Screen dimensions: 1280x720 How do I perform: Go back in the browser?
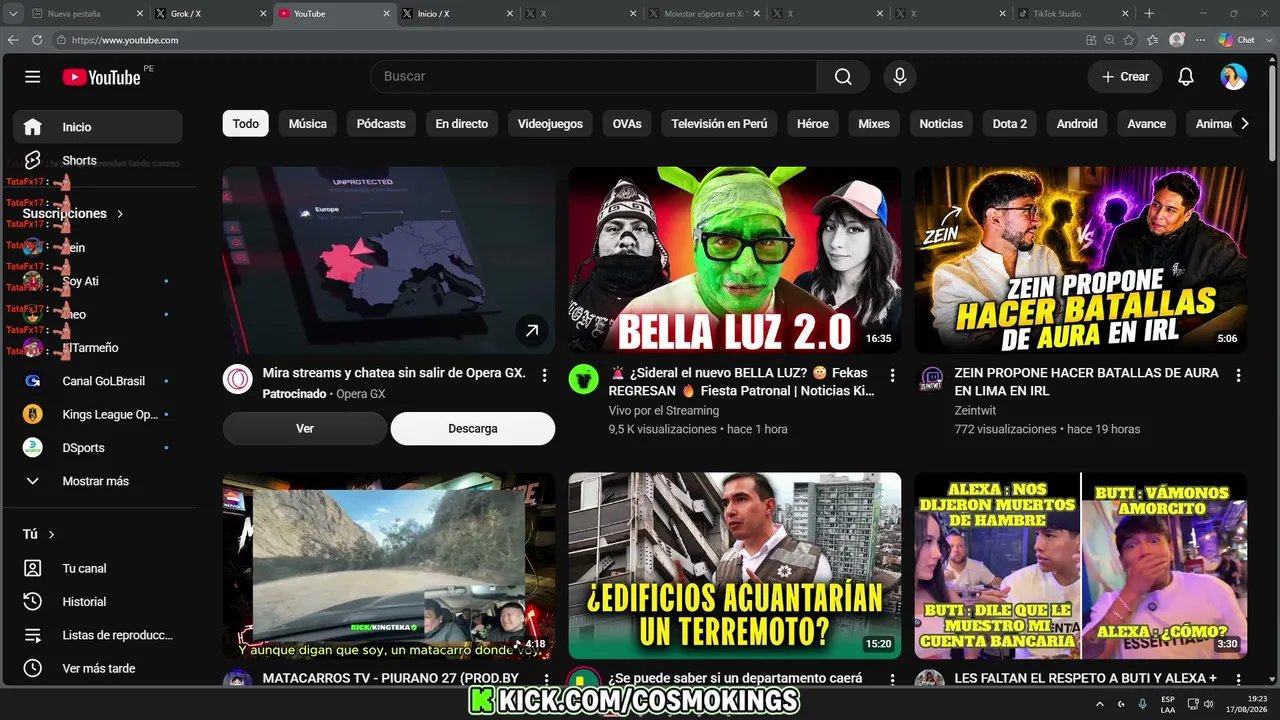click(13, 40)
